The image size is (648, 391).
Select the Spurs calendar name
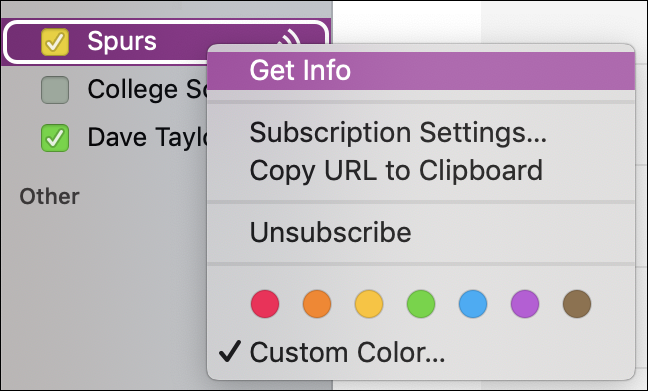coord(122,42)
